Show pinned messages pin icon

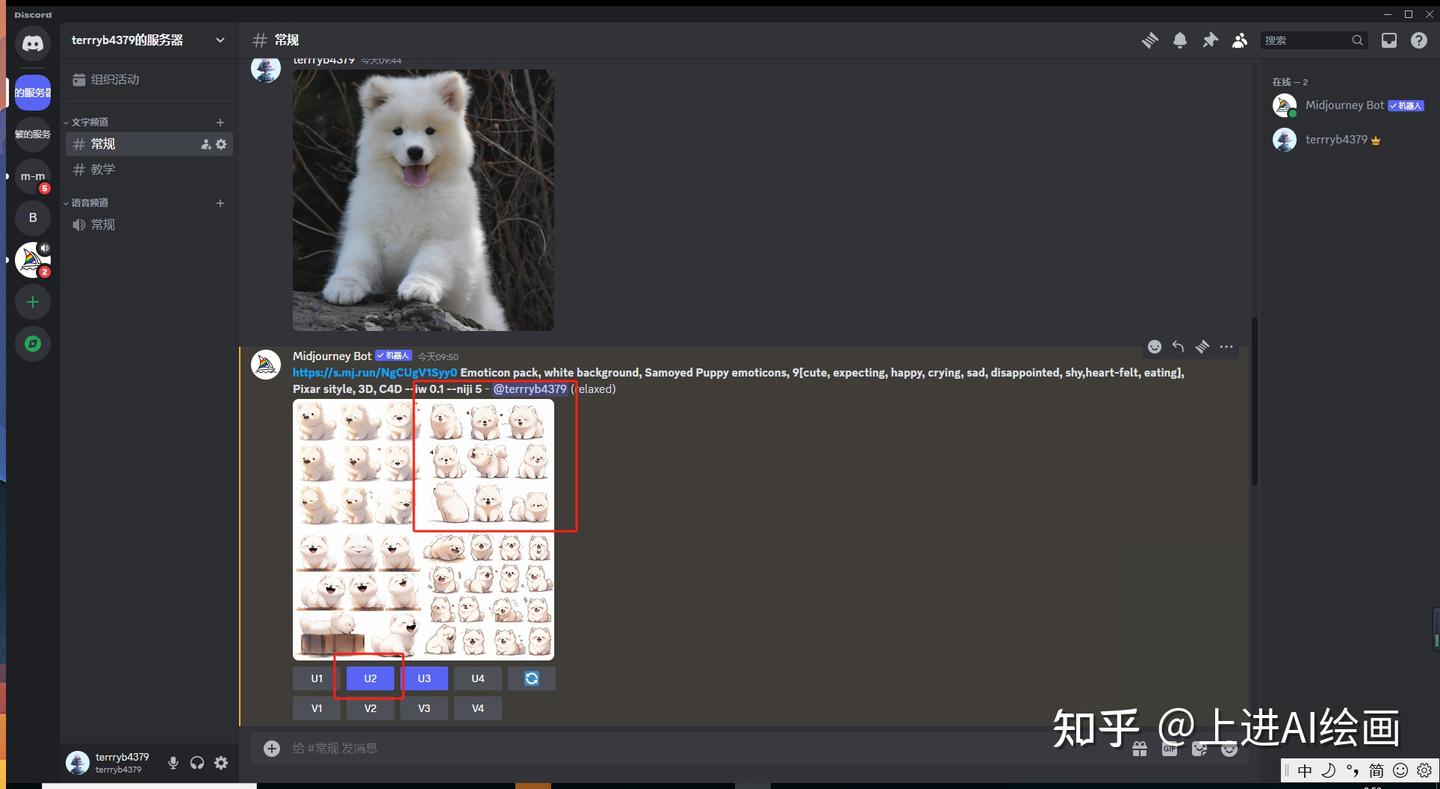(x=1210, y=40)
